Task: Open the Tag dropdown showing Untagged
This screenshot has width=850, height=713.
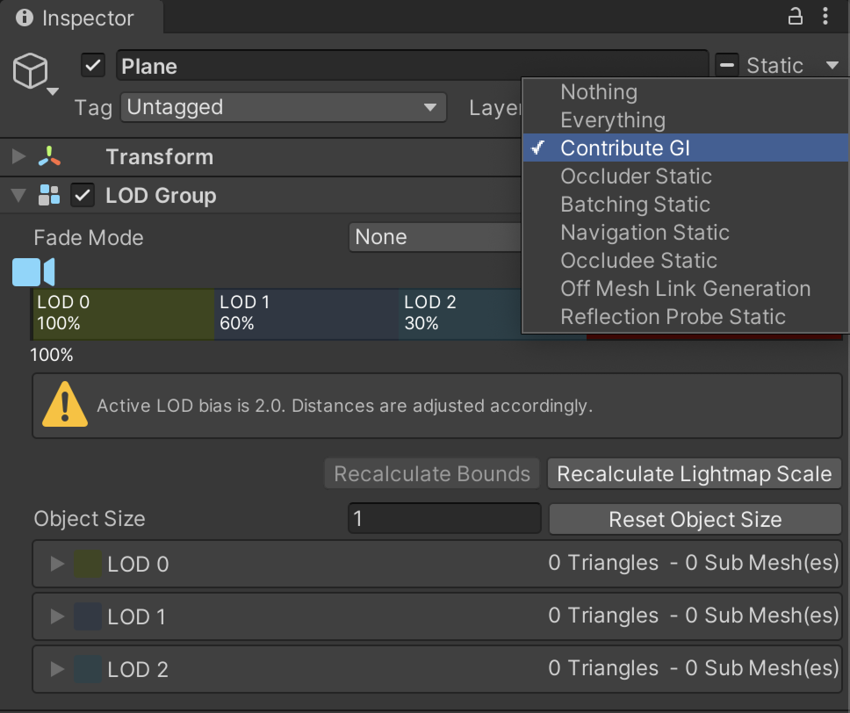Action: (283, 107)
